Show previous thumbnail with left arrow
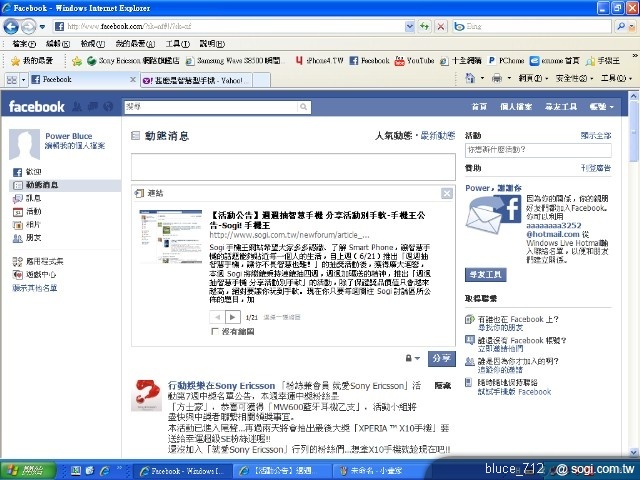This screenshot has height=480, width=640. click(217, 317)
